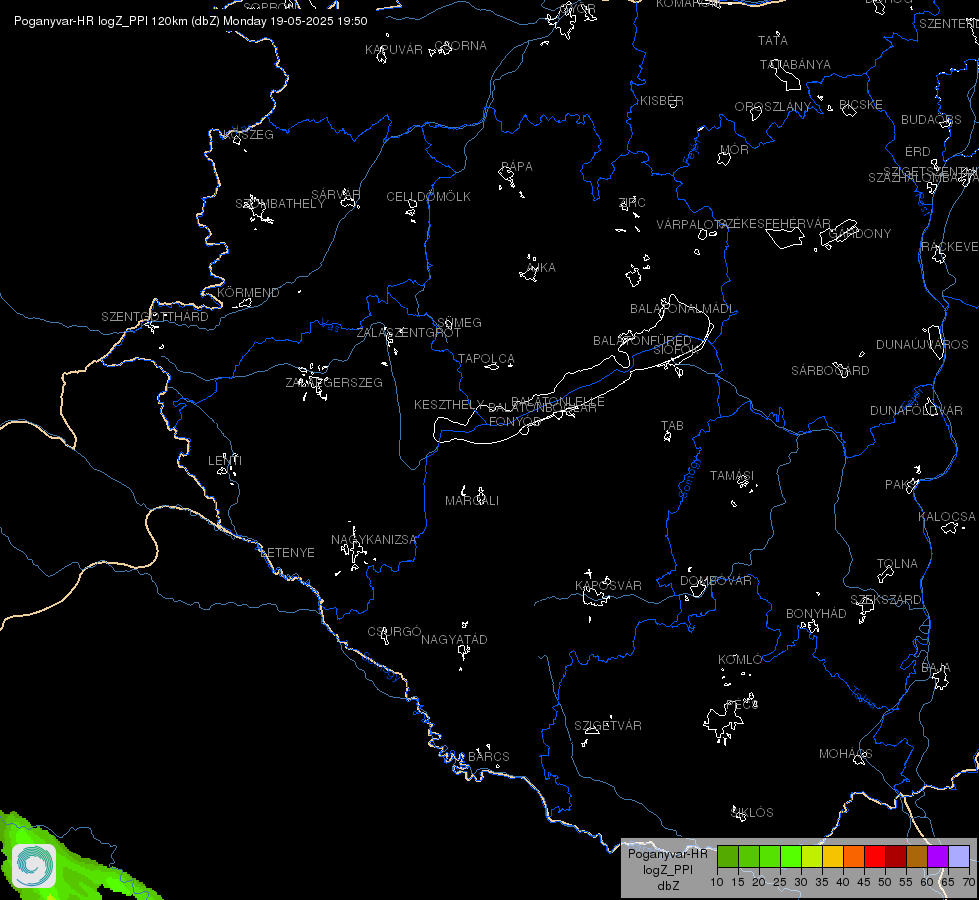Screen dimensions: 979x900
Task: Click the OROSZLÁNY label
Action: (x=773, y=107)
